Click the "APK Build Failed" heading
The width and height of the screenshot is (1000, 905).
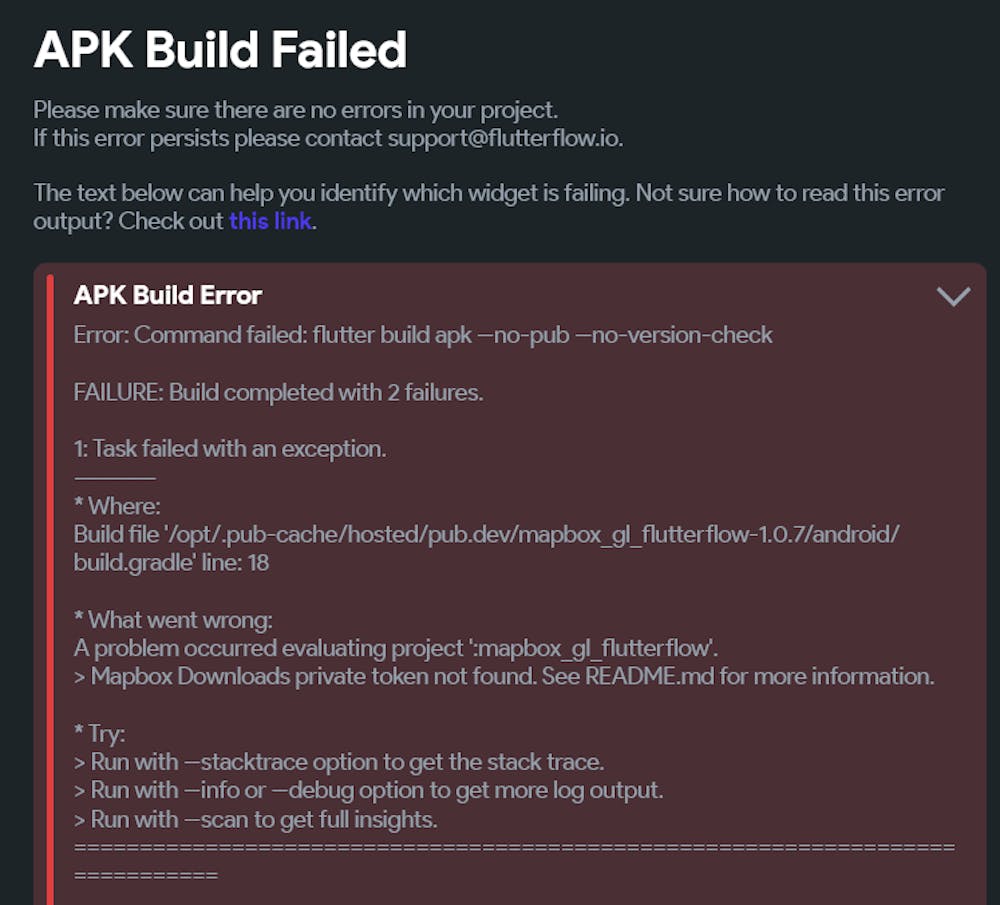point(220,50)
